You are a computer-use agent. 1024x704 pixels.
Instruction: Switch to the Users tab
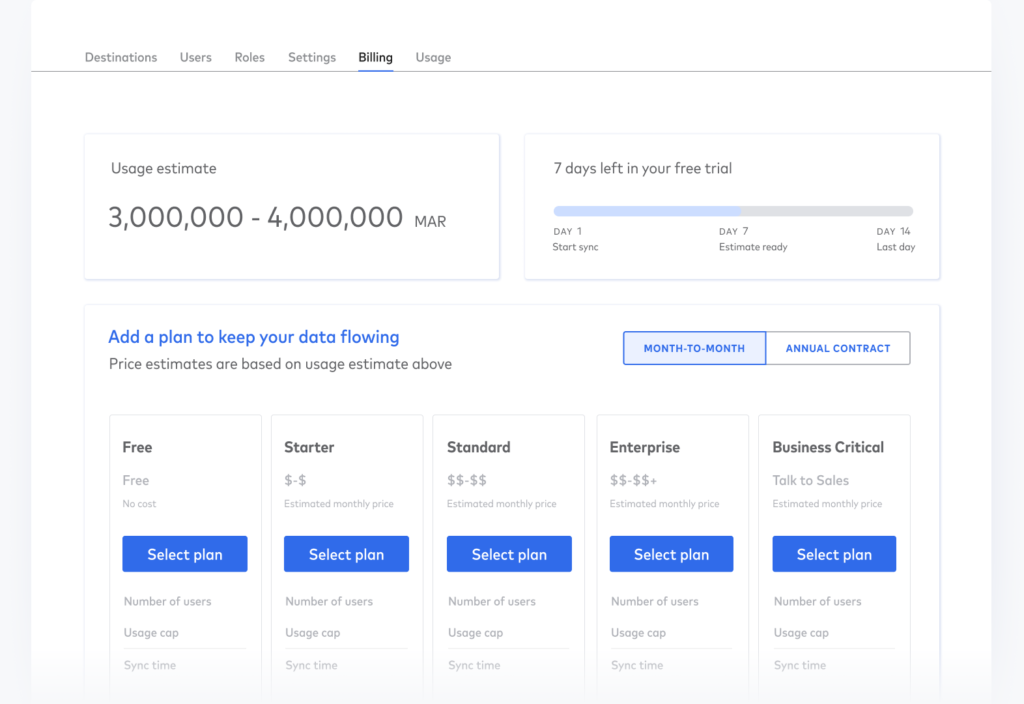(196, 57)
